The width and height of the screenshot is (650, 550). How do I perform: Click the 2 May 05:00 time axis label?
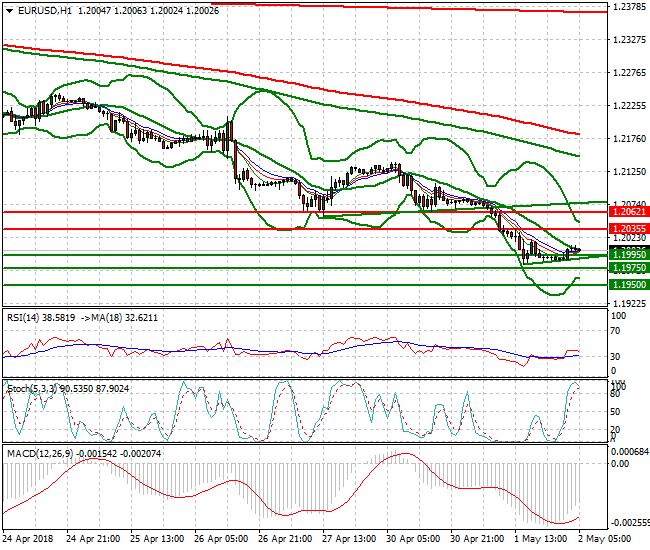[605, 539]
